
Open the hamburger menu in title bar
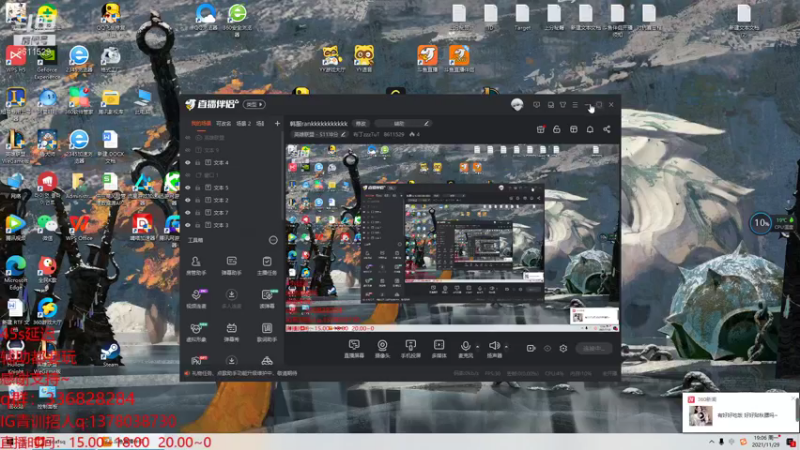tap(575, 105)
